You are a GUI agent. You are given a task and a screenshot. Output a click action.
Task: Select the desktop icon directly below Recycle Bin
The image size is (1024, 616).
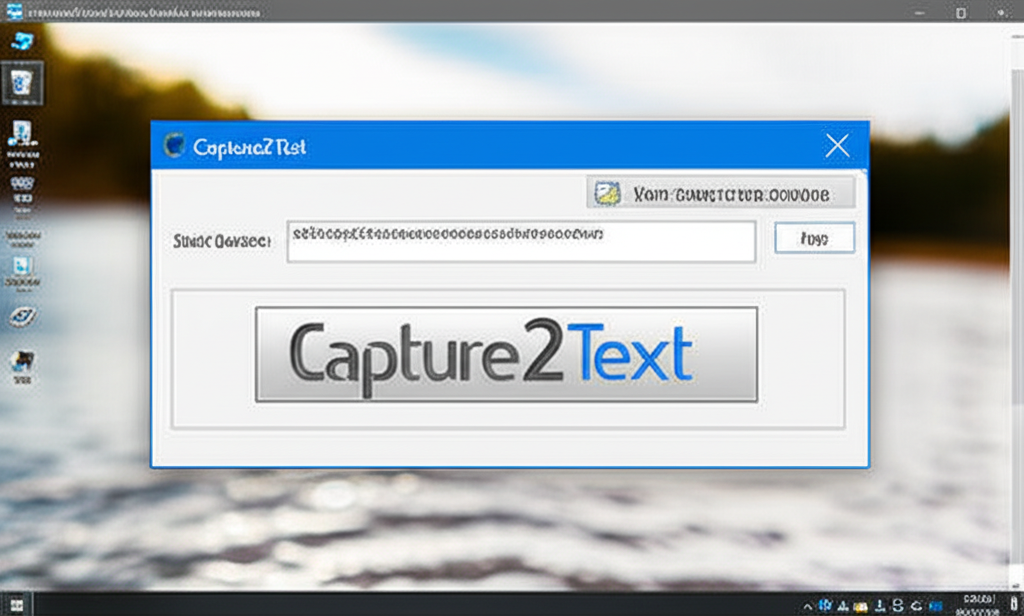pyautogui.click(x=21, y=138)
